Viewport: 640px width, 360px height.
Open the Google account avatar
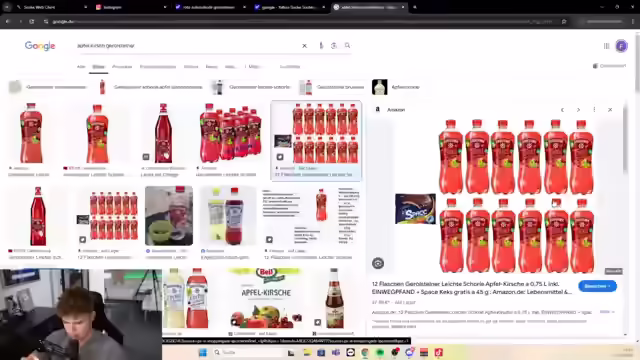(622, 46)
